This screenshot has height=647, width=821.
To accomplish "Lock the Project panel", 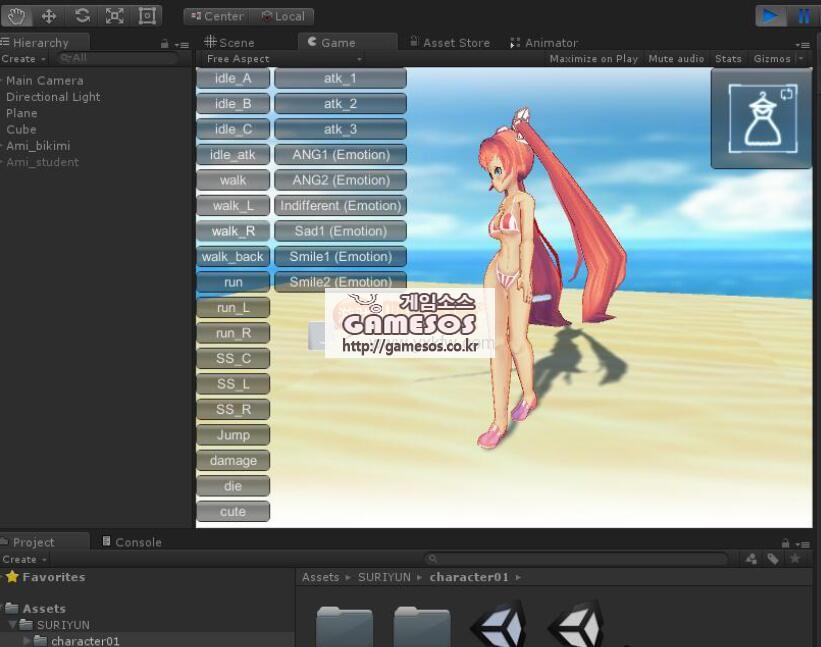I will 785,543.
